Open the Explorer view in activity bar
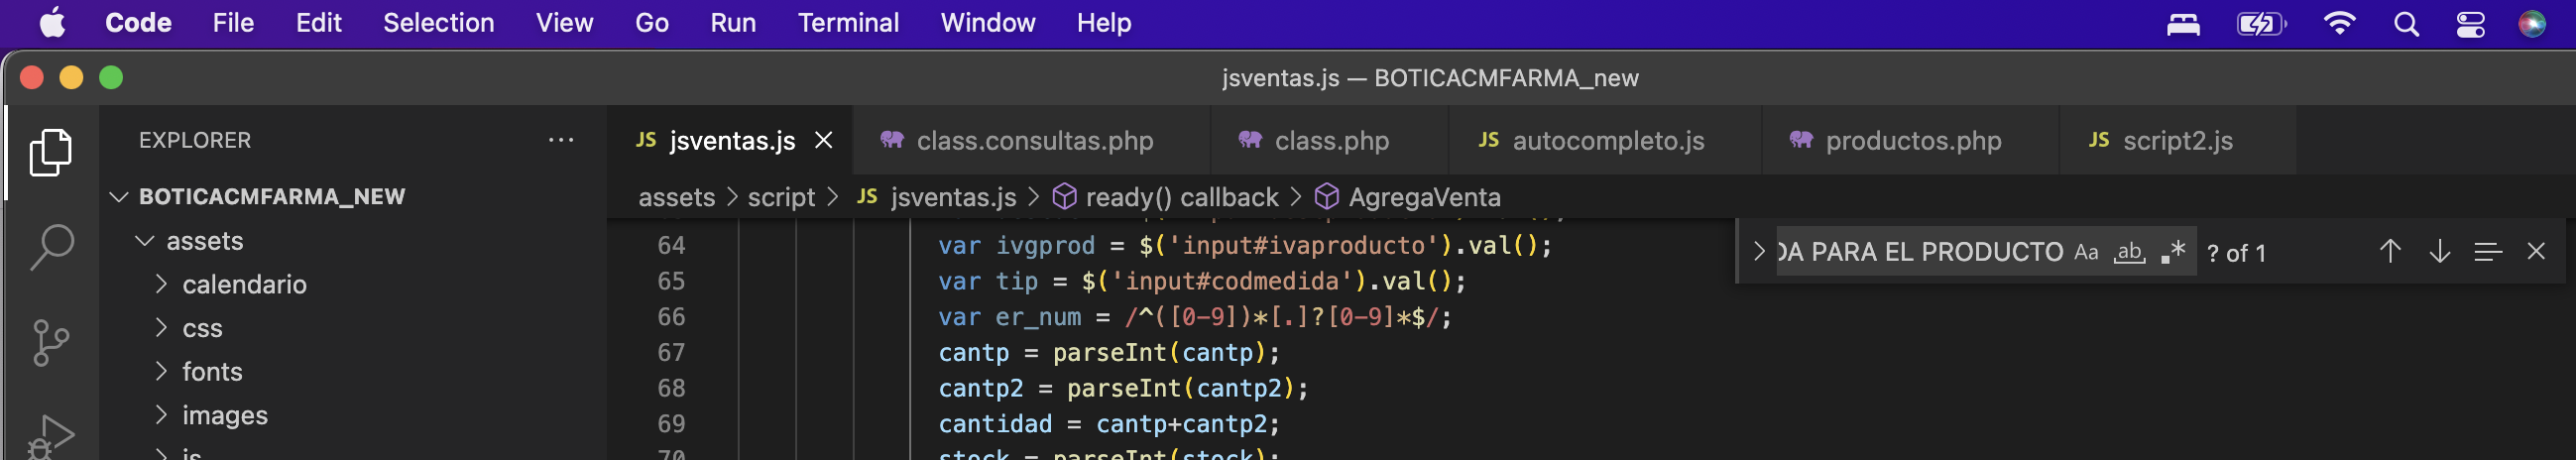This screenshot has height=460, width=2576. (50, 152)
